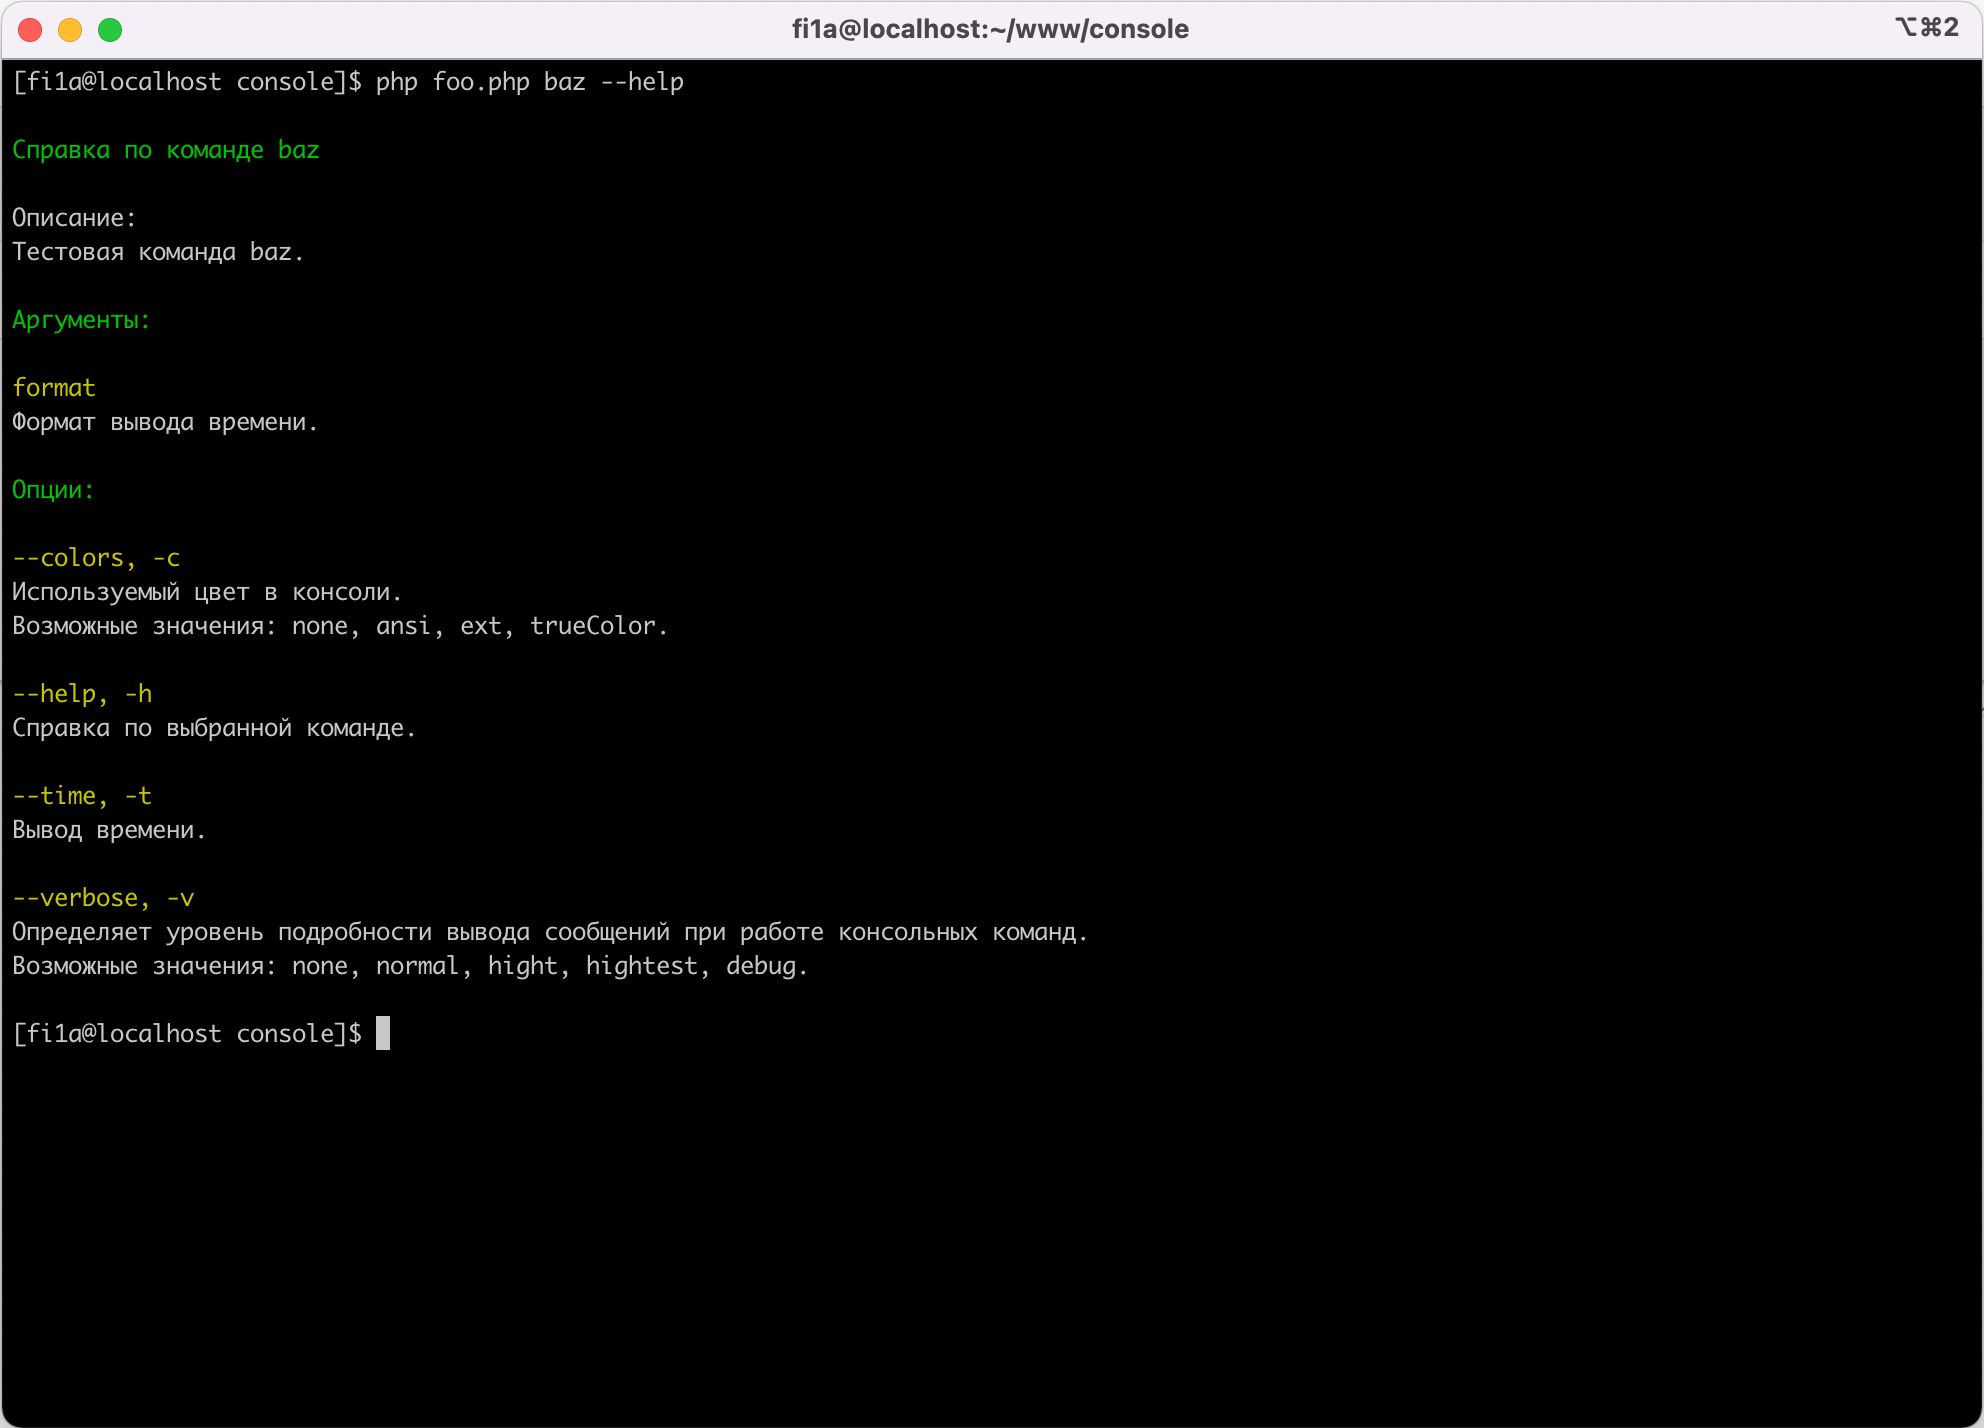The height and width of the screenshot is (1428, 1984).
Task: Click the line 'Формат вывода времени.'
Action: (165, 422)
